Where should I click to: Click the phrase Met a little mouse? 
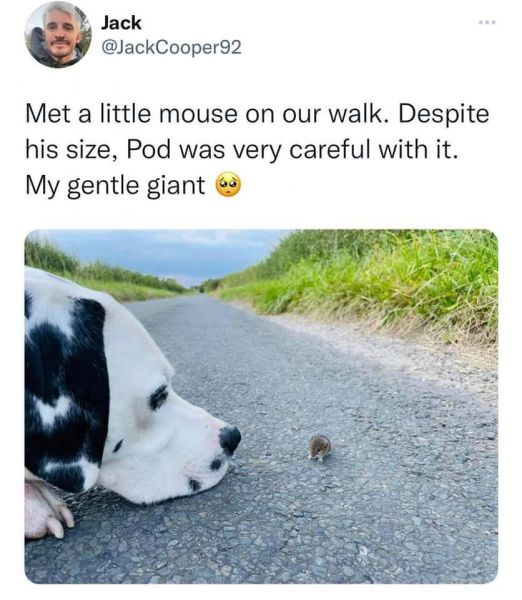click(131, 114)
